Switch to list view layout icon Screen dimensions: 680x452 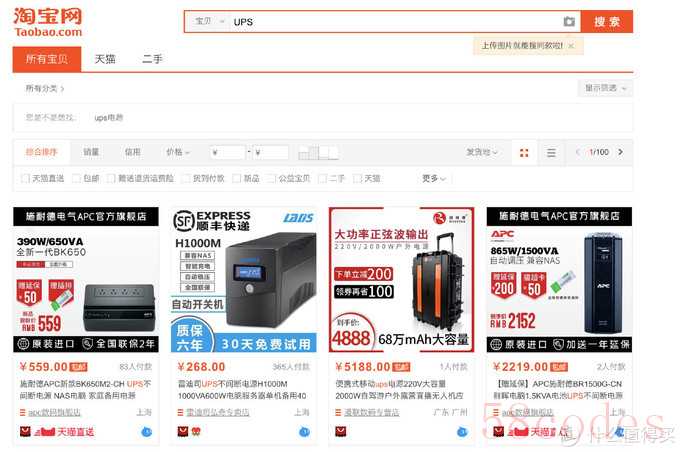point(551,152)
